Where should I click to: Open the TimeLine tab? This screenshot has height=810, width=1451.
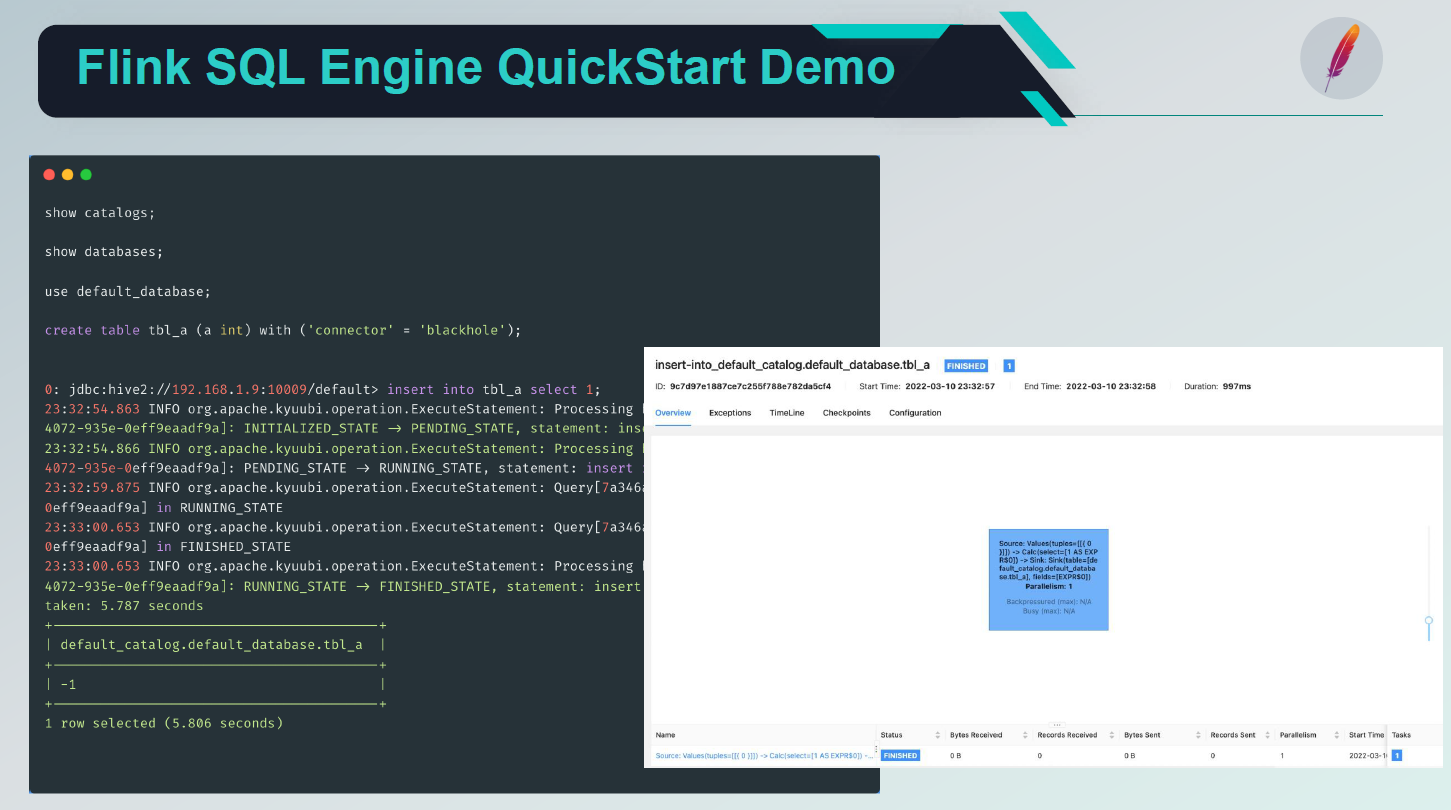tap(787, 413)
